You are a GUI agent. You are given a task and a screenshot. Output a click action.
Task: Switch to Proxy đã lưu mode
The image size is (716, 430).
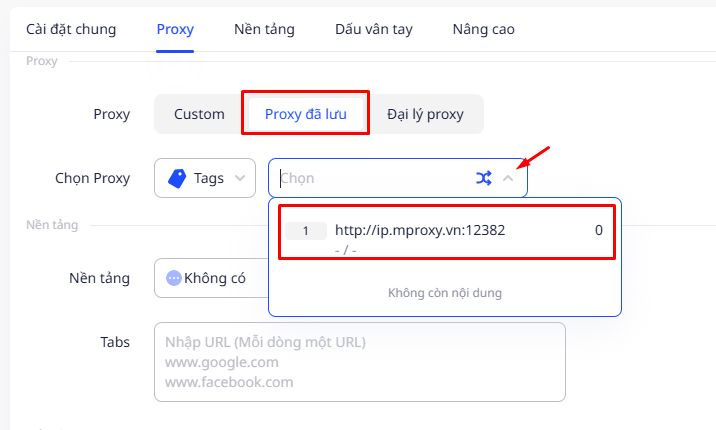(x=305, y=114)
